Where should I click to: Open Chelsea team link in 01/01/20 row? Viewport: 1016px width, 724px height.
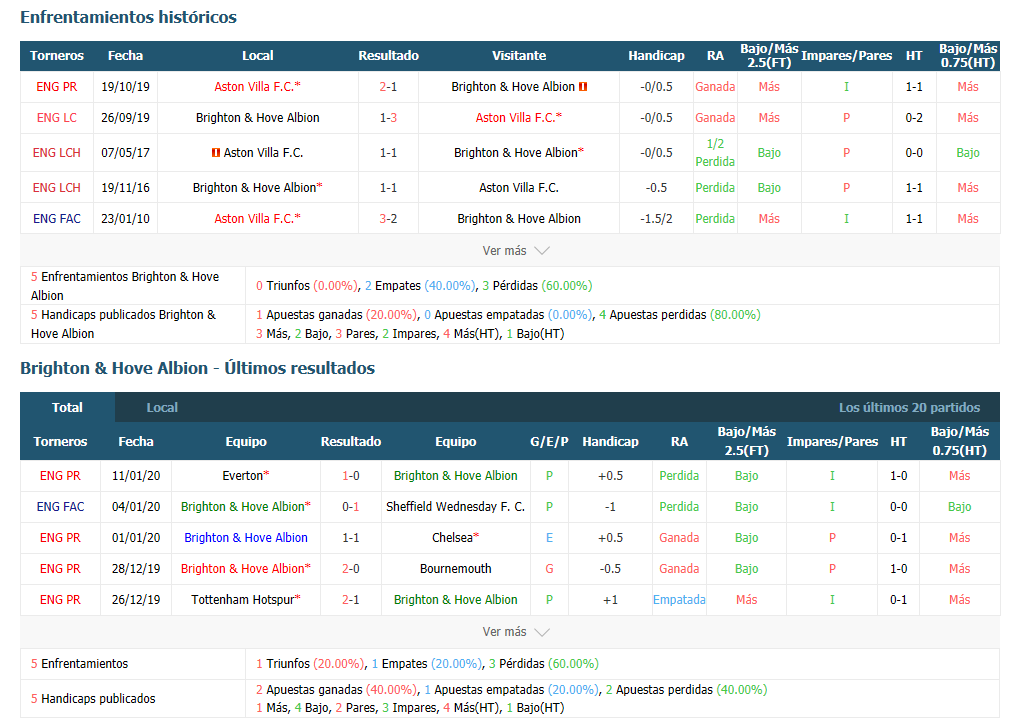click(x=456, y=538)
